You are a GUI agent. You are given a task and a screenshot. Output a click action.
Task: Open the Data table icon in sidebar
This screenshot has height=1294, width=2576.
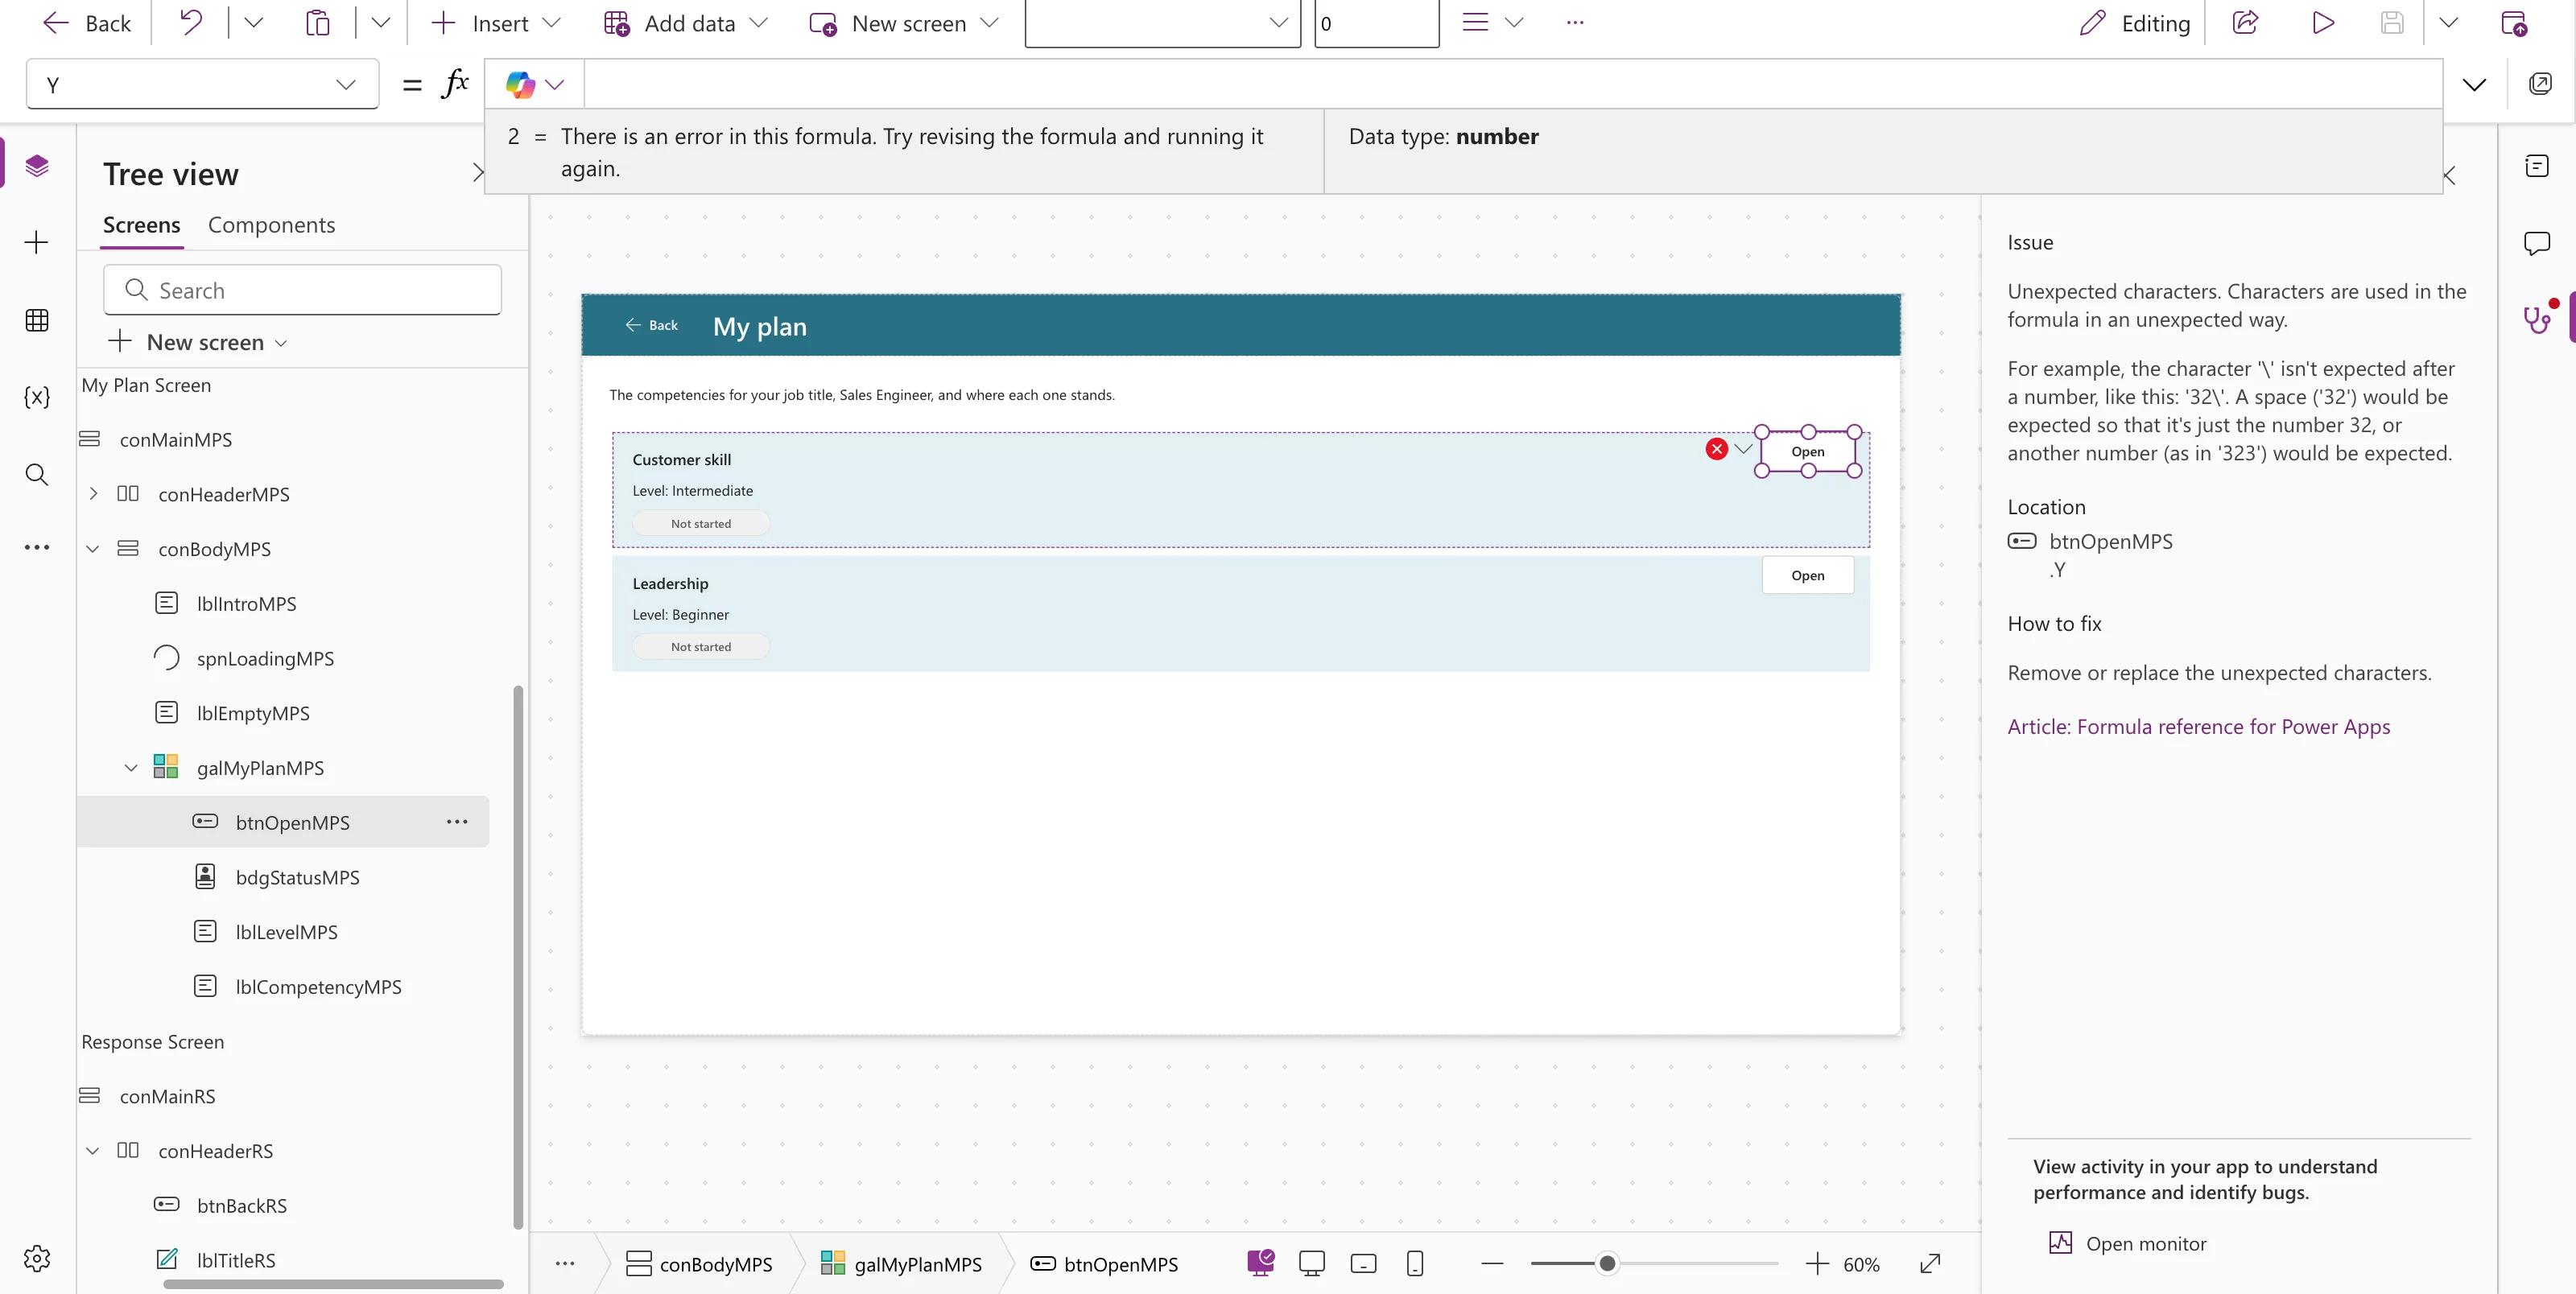pyautogui.click(x=37, y=320)
